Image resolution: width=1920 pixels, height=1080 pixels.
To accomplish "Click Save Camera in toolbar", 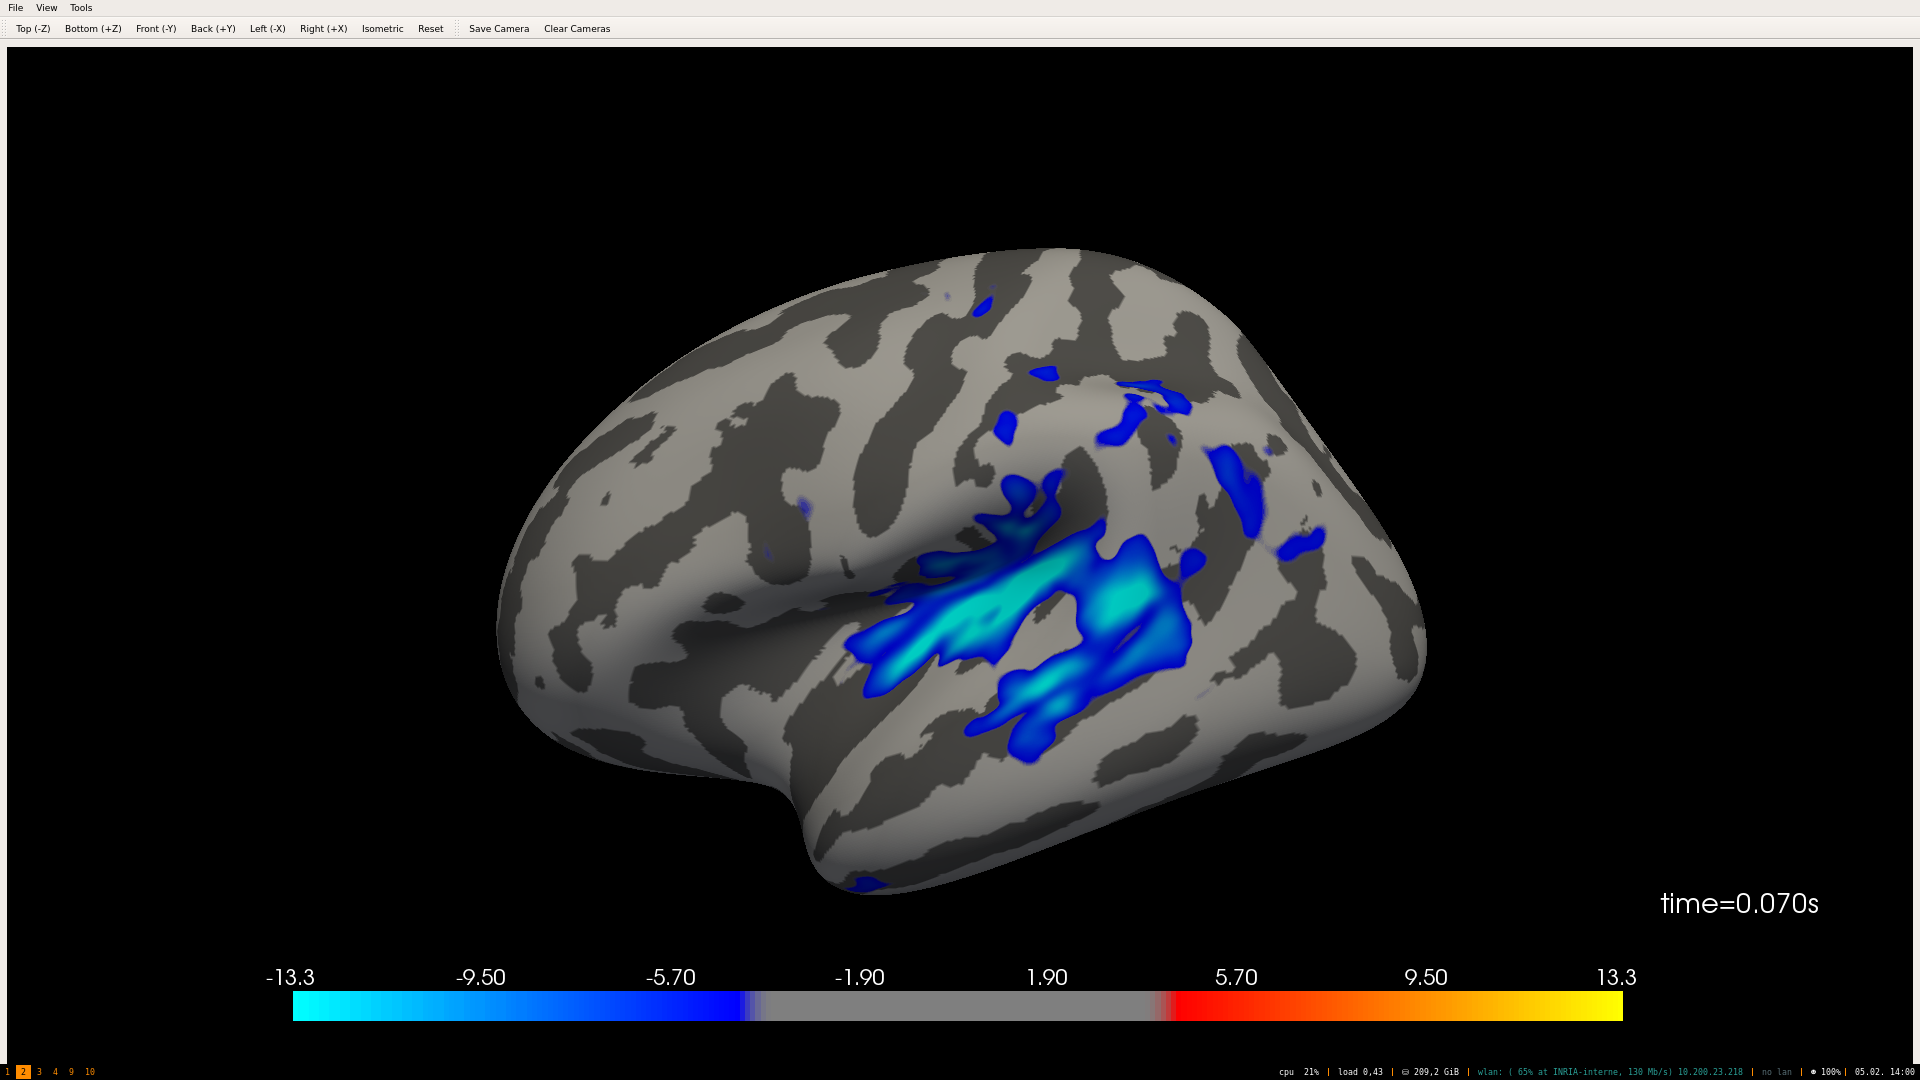I will click(x=499, y=29).
